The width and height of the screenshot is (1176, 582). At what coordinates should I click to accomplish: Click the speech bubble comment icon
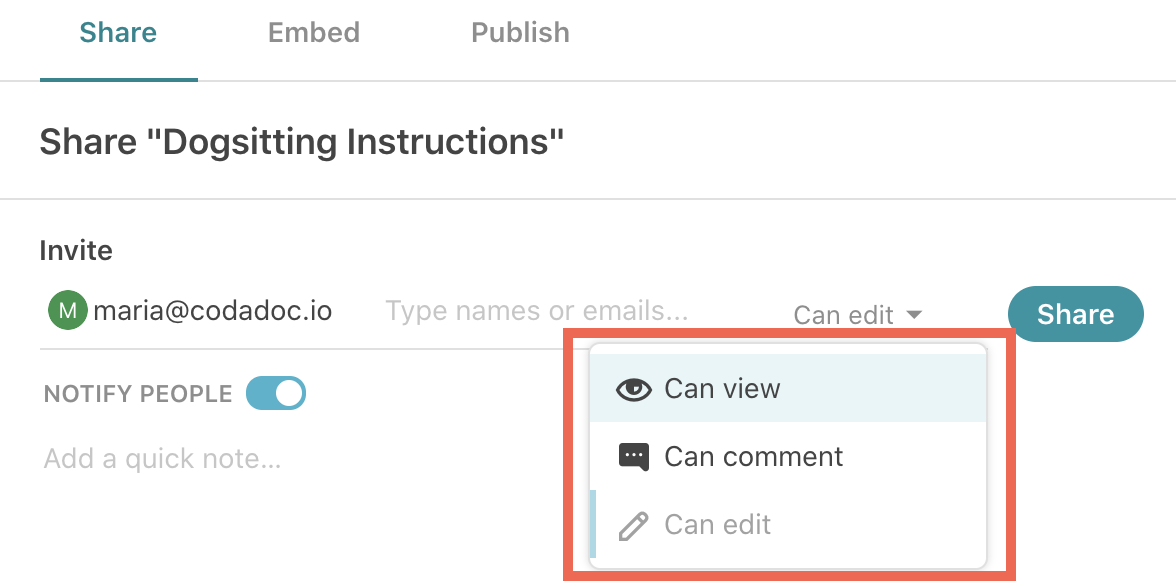coord(634,457)
